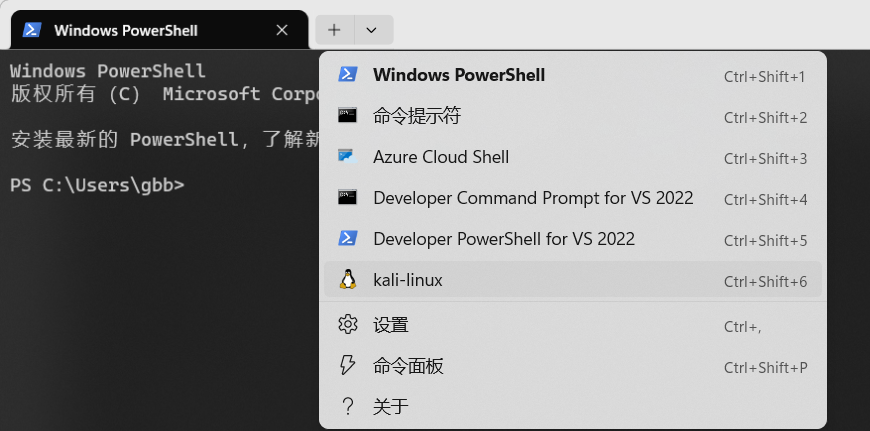This screenshot has height=431, width=870.
Task: Open 命令面板 from the menu
Action: (x=408, y=366)
